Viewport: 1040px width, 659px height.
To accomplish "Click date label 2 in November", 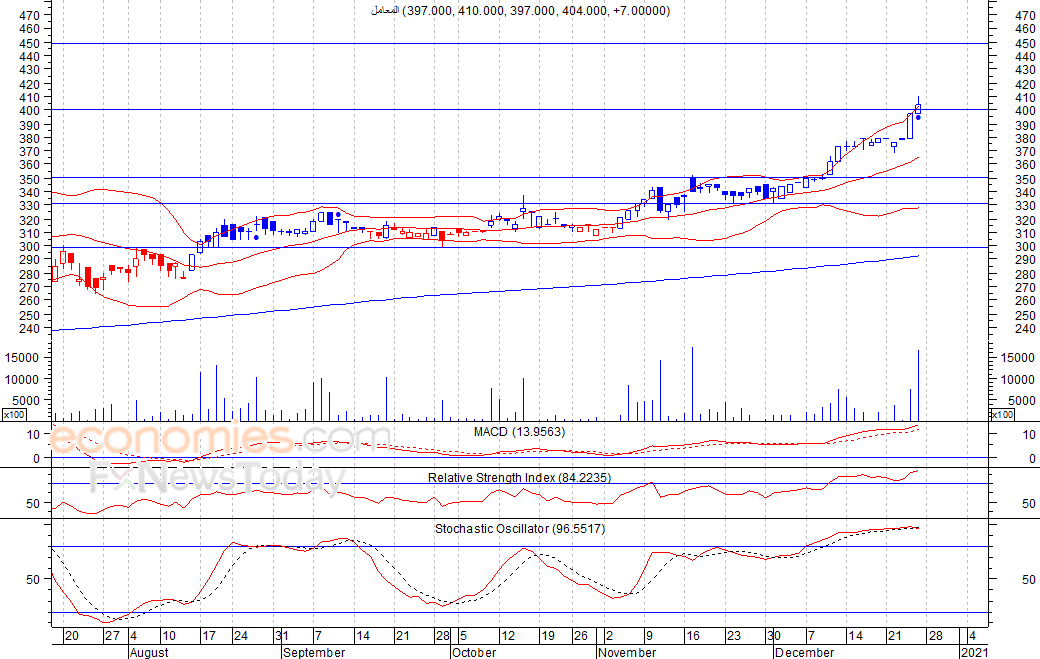I will click(610, 636).
